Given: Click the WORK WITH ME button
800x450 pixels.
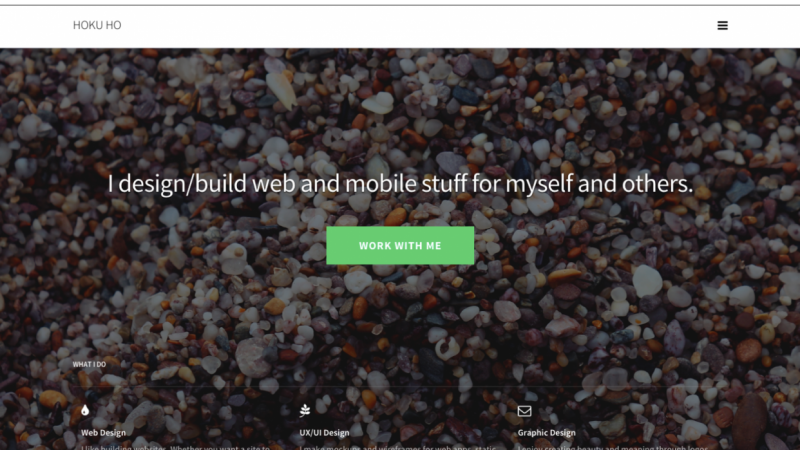Looking at the screenshot, I should 400,245.
